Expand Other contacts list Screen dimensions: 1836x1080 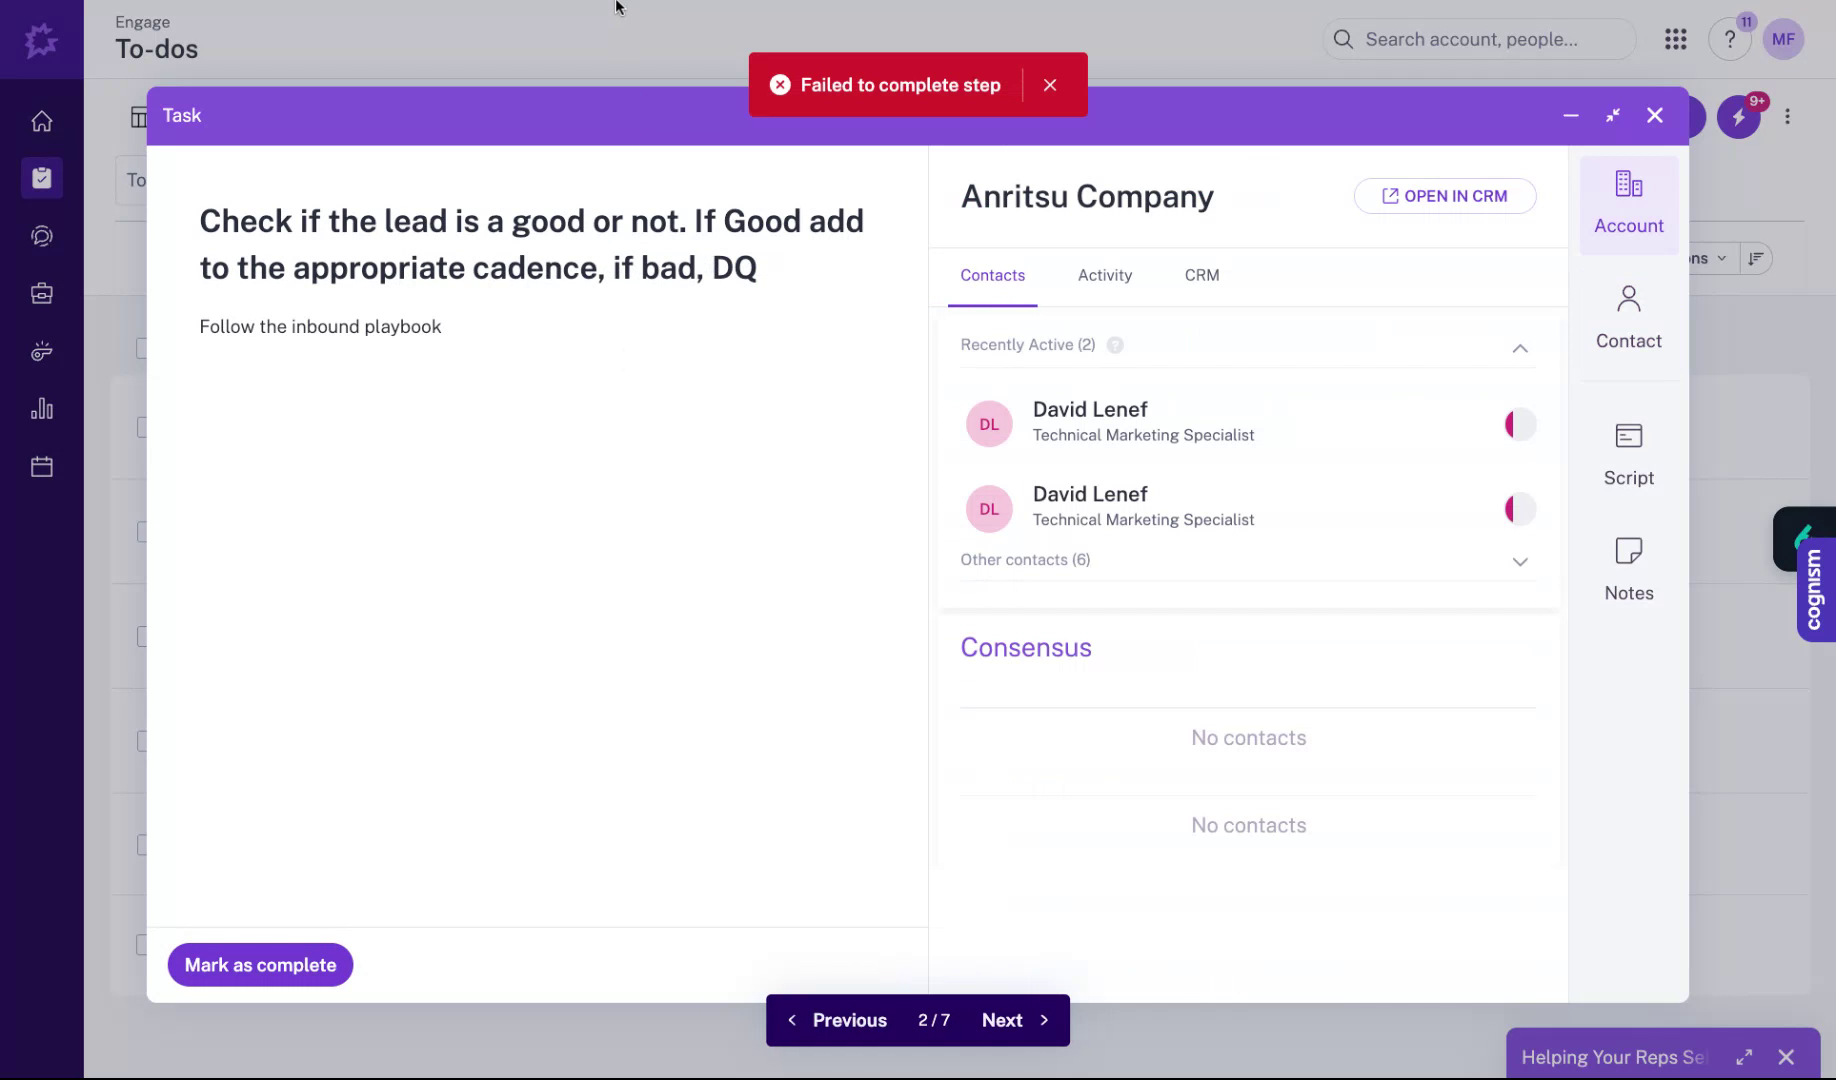point(1520,561)
